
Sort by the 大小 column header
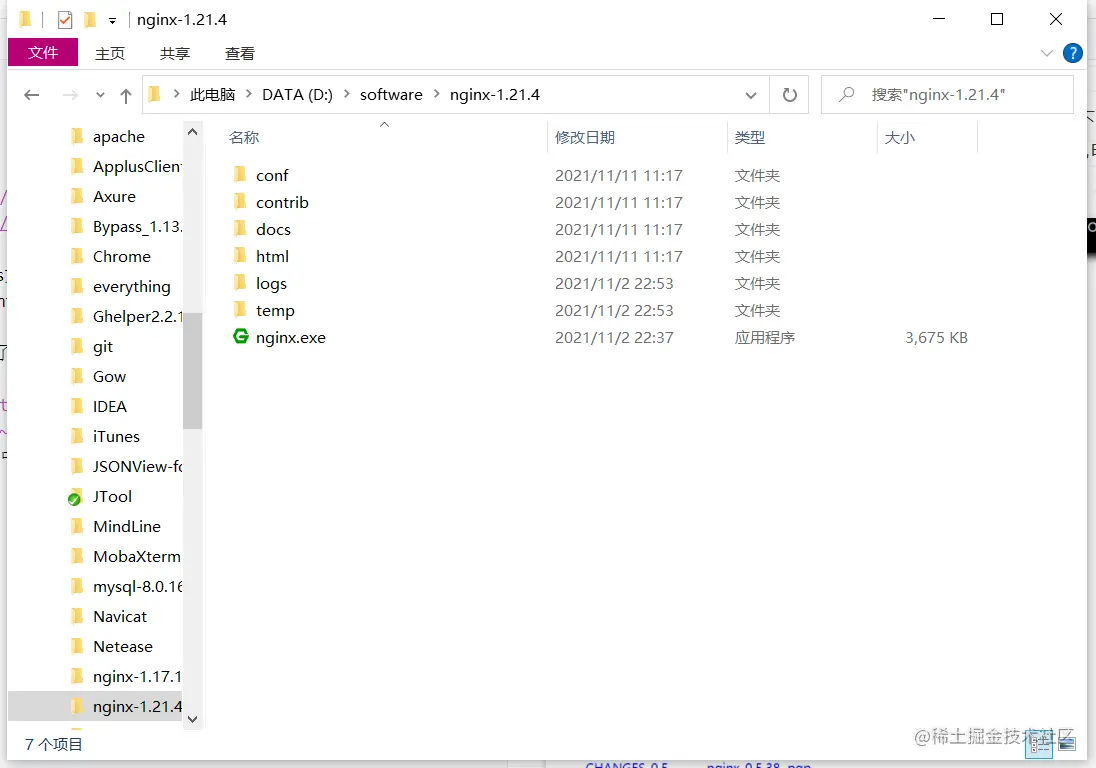click(900, 138)
